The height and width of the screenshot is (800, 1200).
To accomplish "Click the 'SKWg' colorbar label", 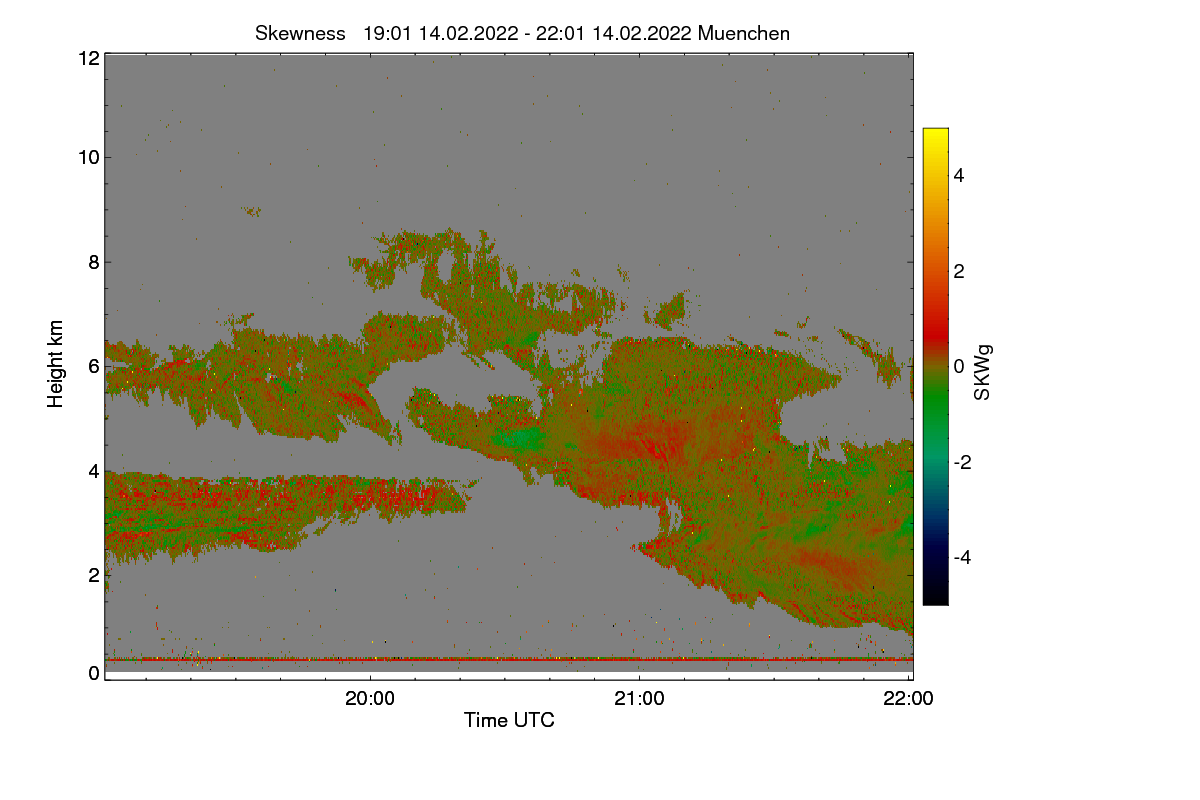I will [x=983, y=375].
